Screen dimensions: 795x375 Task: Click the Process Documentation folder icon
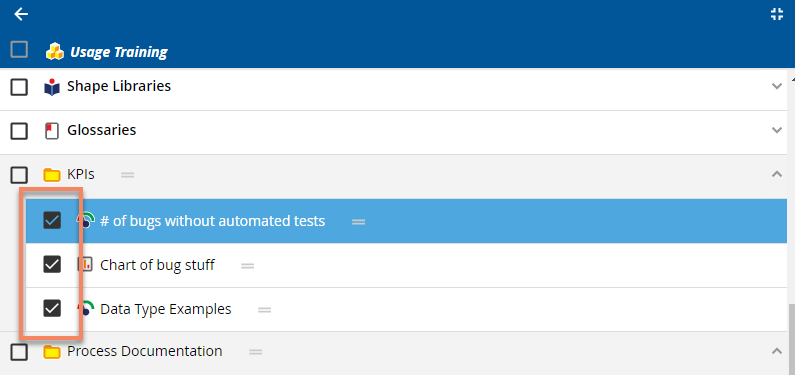(52, 352)
